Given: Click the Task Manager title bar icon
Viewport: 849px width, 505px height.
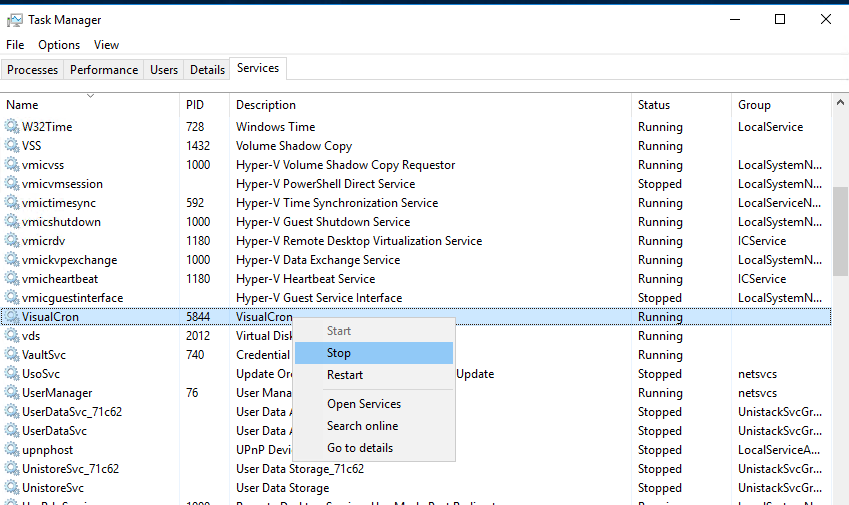Looking at the screenshot, I should click(14, 19).
